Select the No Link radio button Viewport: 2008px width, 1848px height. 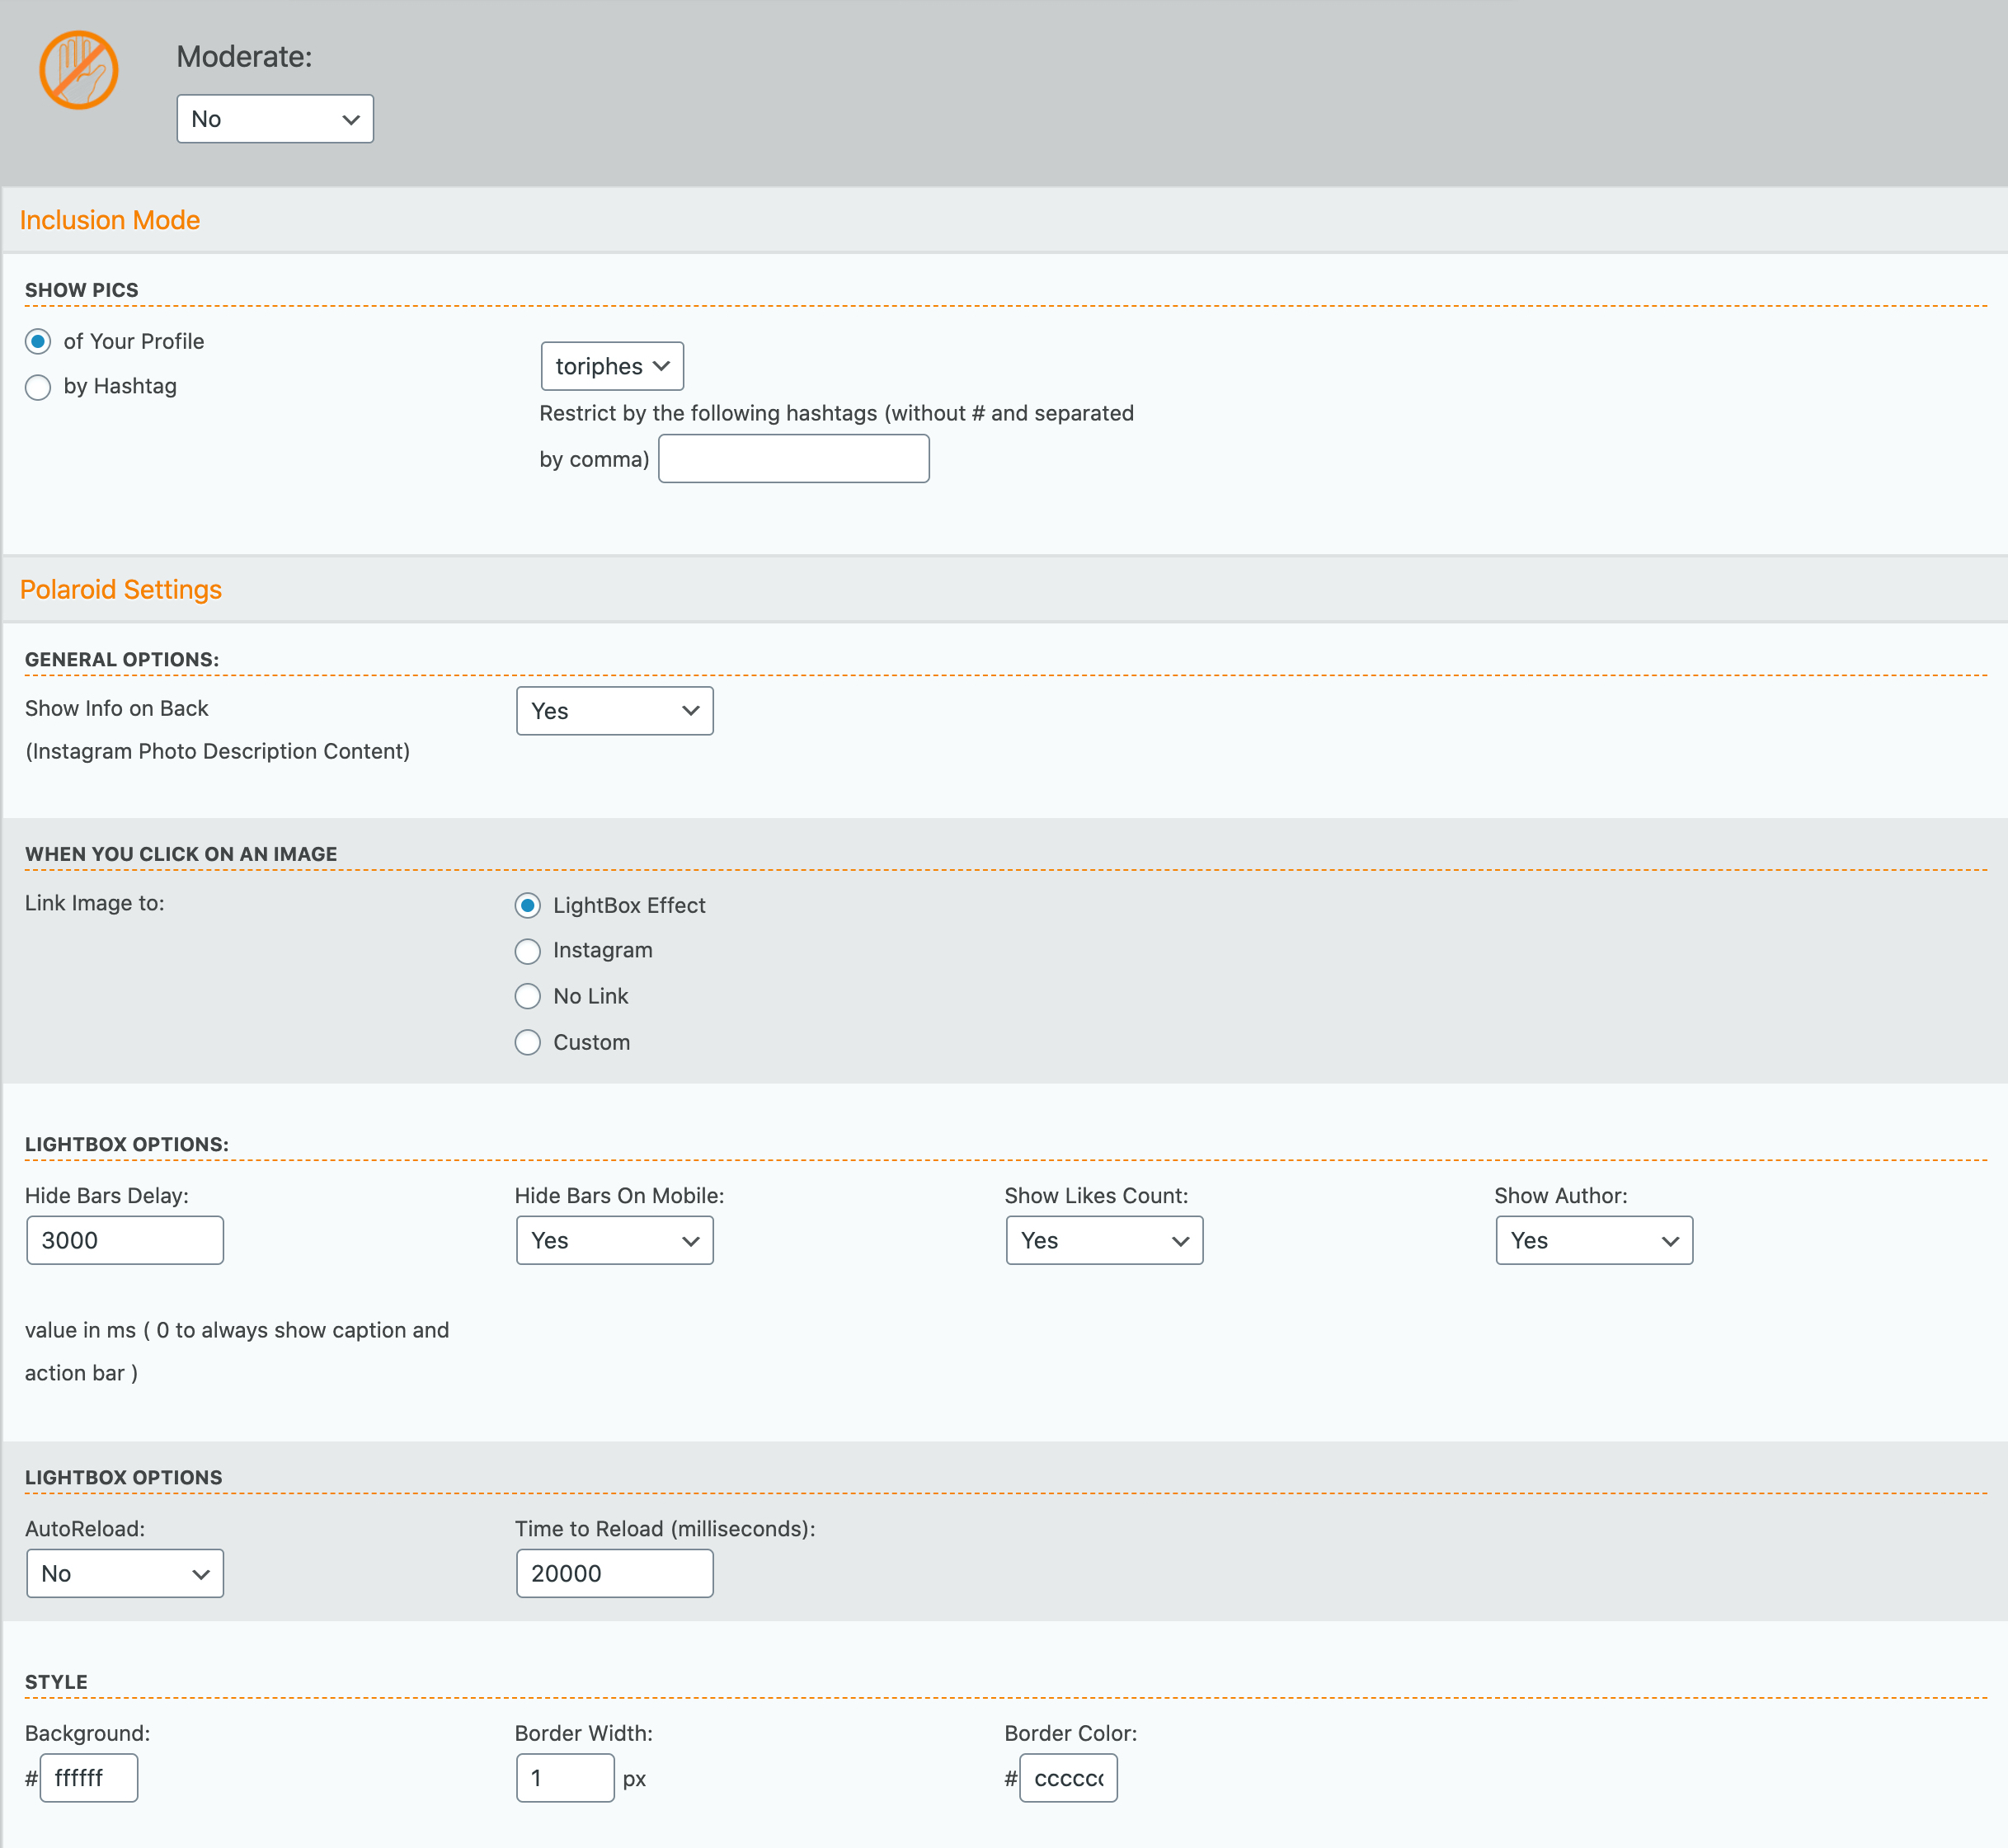point(528,996)
